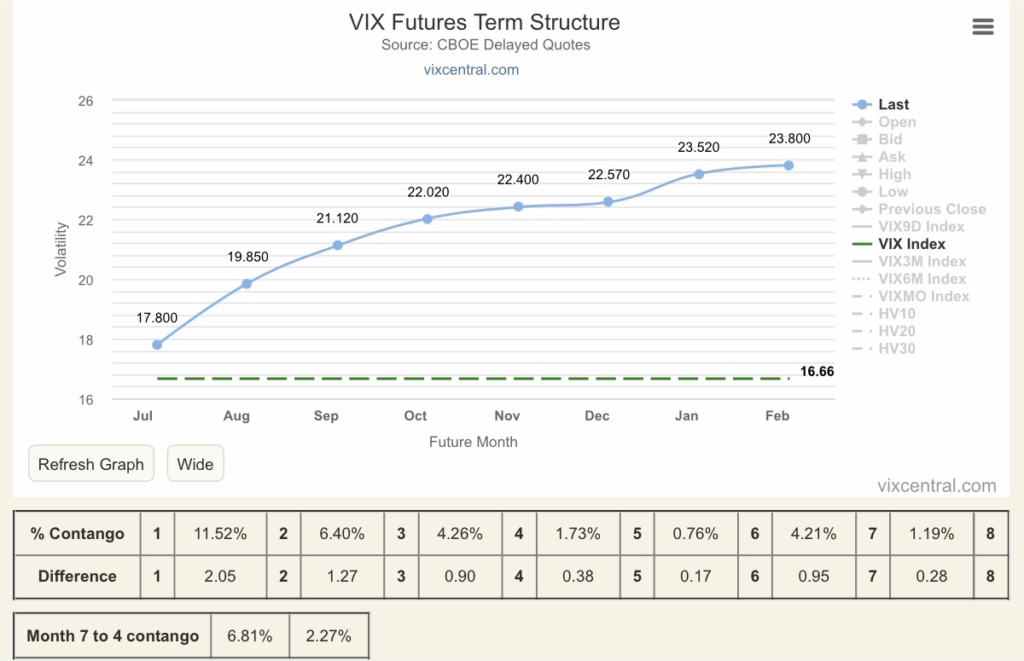Viewport: 1024px width, 661px height.
Task: Toggle the Last series legend marker
Action: click(x=862, y=105)
